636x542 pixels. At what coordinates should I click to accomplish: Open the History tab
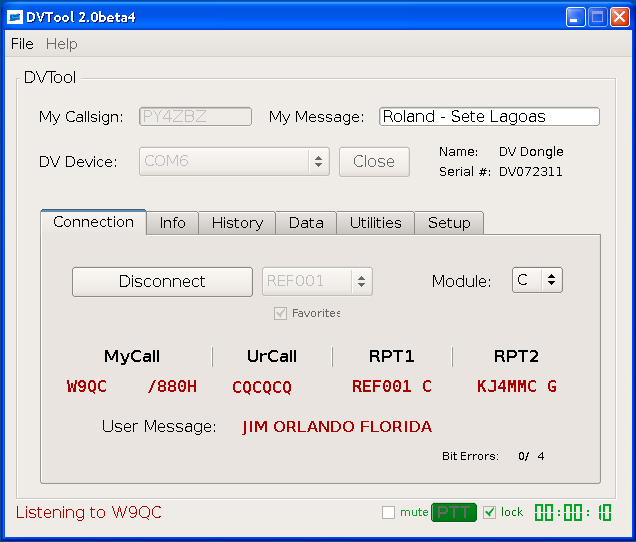point(237,223)
